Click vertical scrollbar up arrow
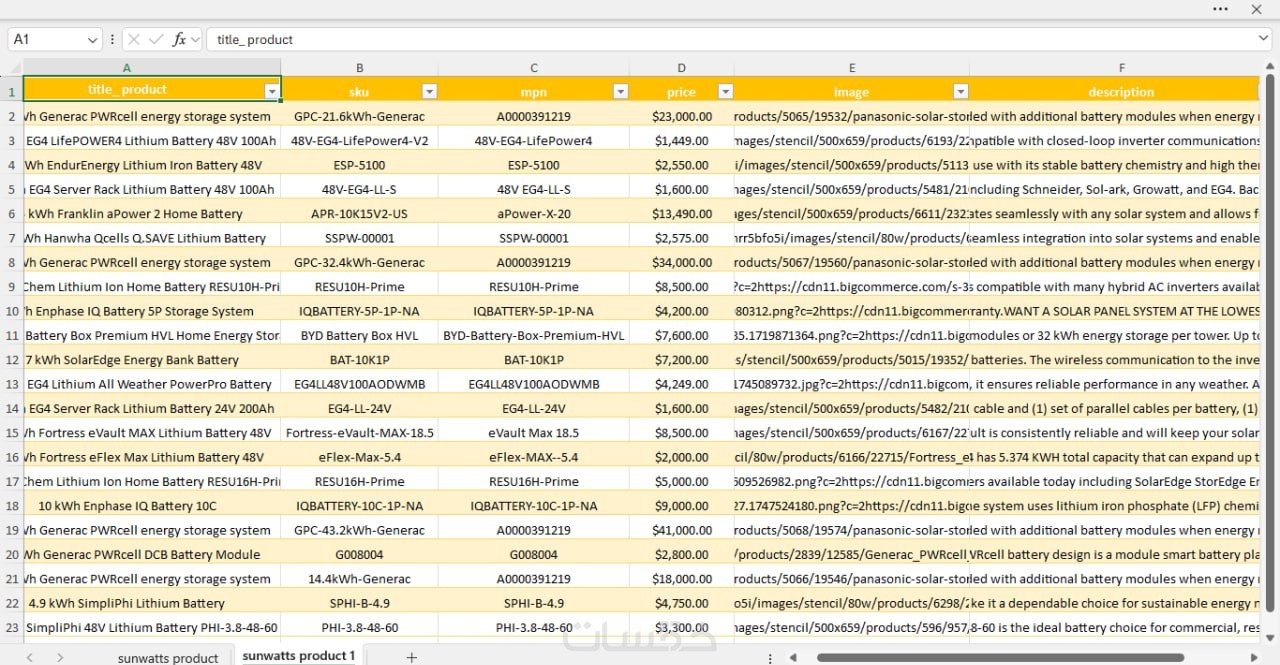This screenshot has width=1280, height=665. tap(1271, 66)
